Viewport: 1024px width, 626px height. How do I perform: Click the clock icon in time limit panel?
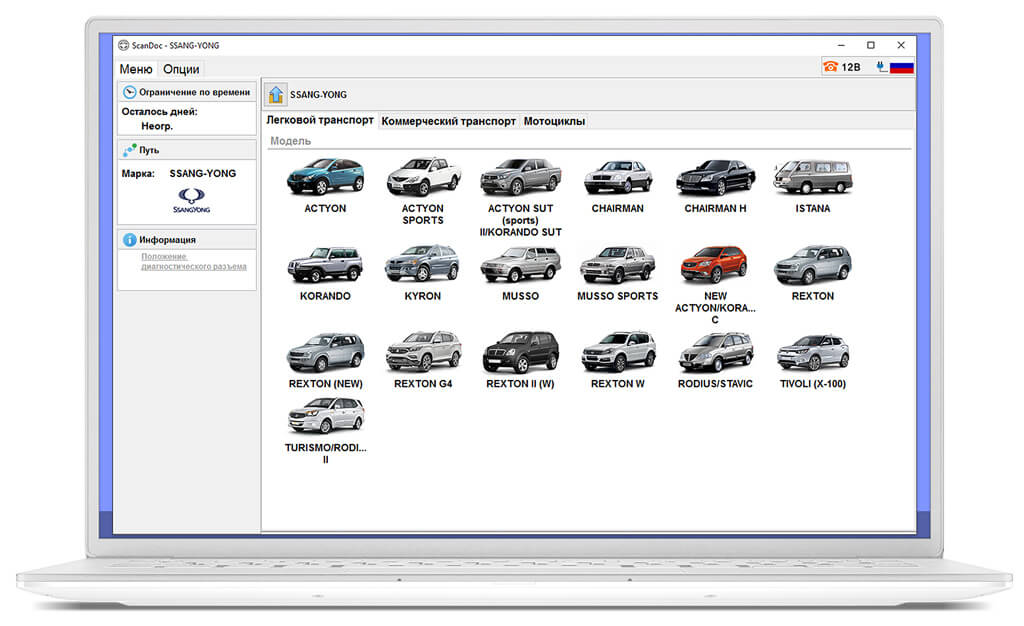coord(129,92)
